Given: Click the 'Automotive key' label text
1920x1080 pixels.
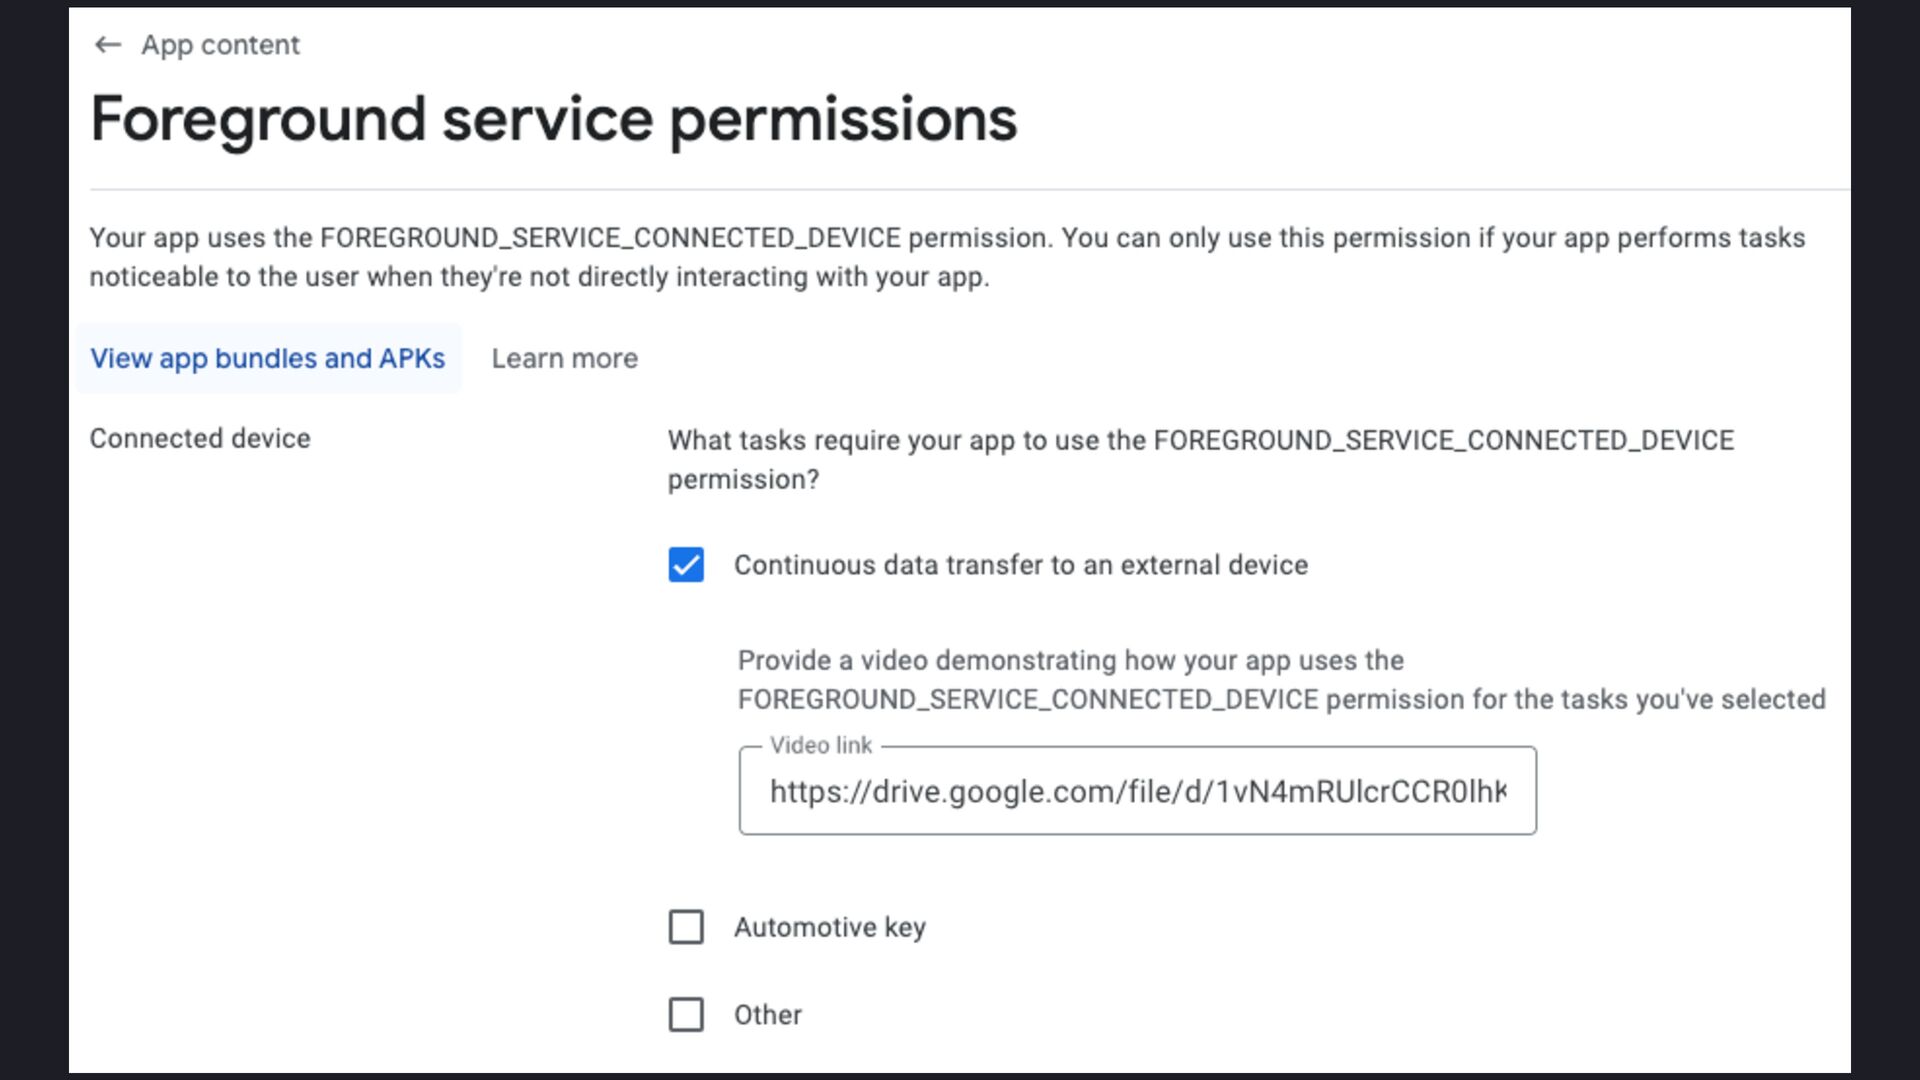Looking at the screenshot, I should click(x=829, y=927).
